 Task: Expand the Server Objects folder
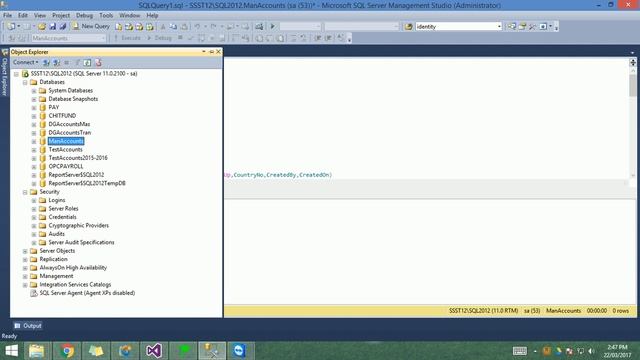coord(25,251)
